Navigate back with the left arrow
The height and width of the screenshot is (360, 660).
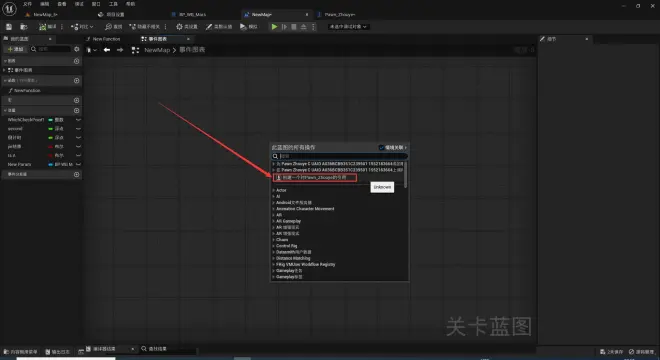tap(107, 50)
